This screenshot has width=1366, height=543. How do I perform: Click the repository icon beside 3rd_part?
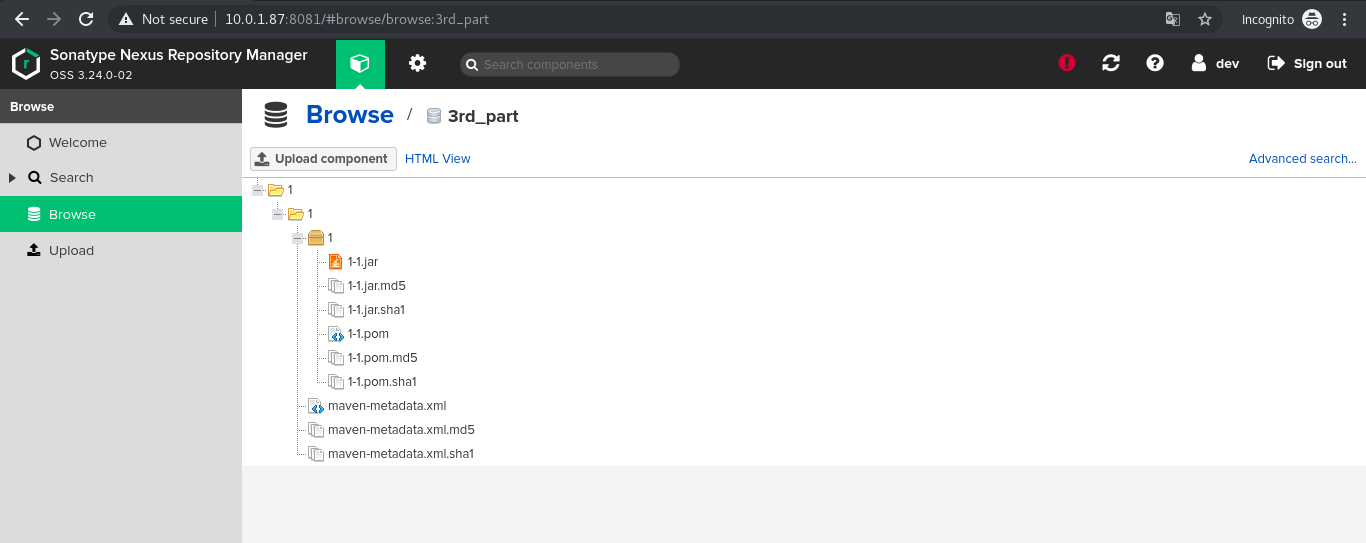[434, 116]
